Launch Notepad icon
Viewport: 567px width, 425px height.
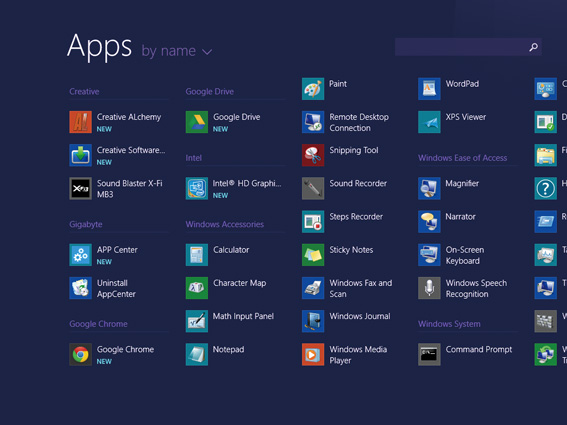[197, 354]
